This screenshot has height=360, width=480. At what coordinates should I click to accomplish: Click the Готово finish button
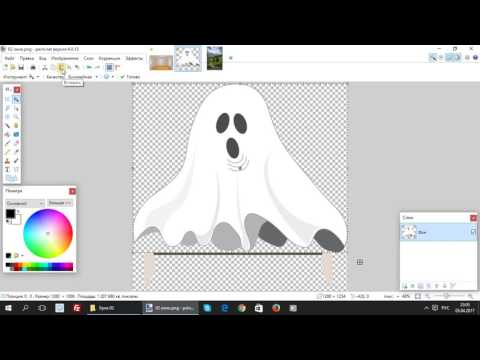(x=131, y=77)
